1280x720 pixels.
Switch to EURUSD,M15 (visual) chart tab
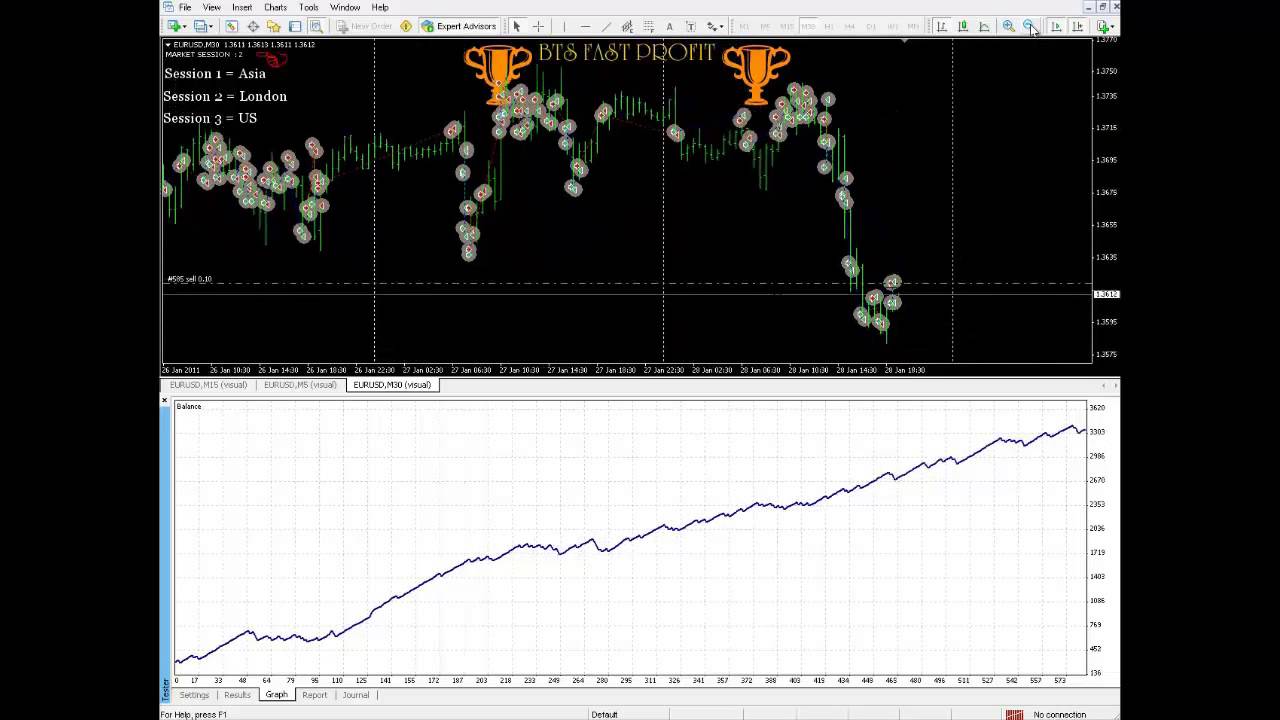[x=208, y=385]
